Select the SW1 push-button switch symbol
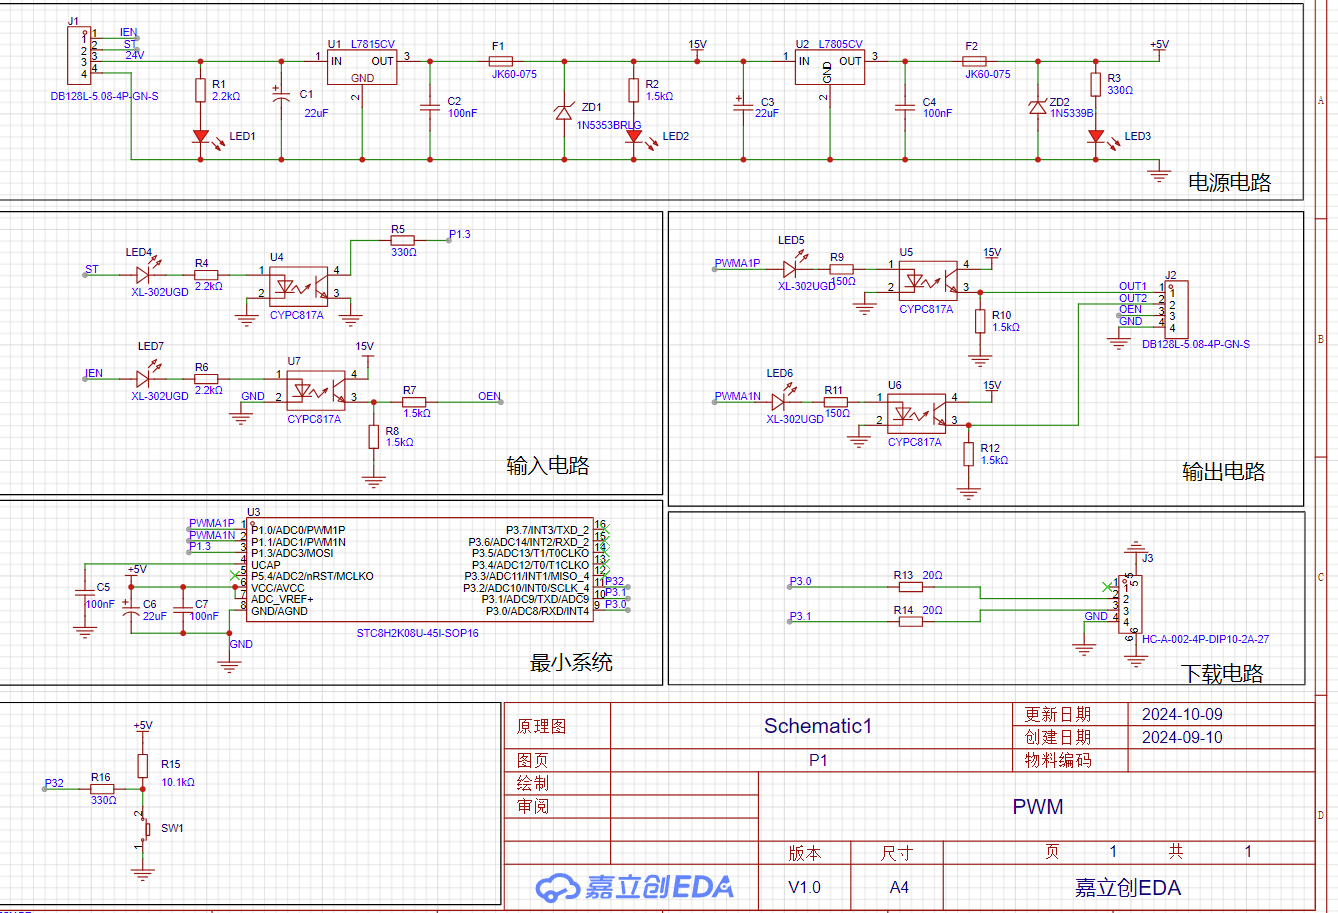The width and height of the screenshot is (1338, 913). pyautogui.click(x=144, y=829)
